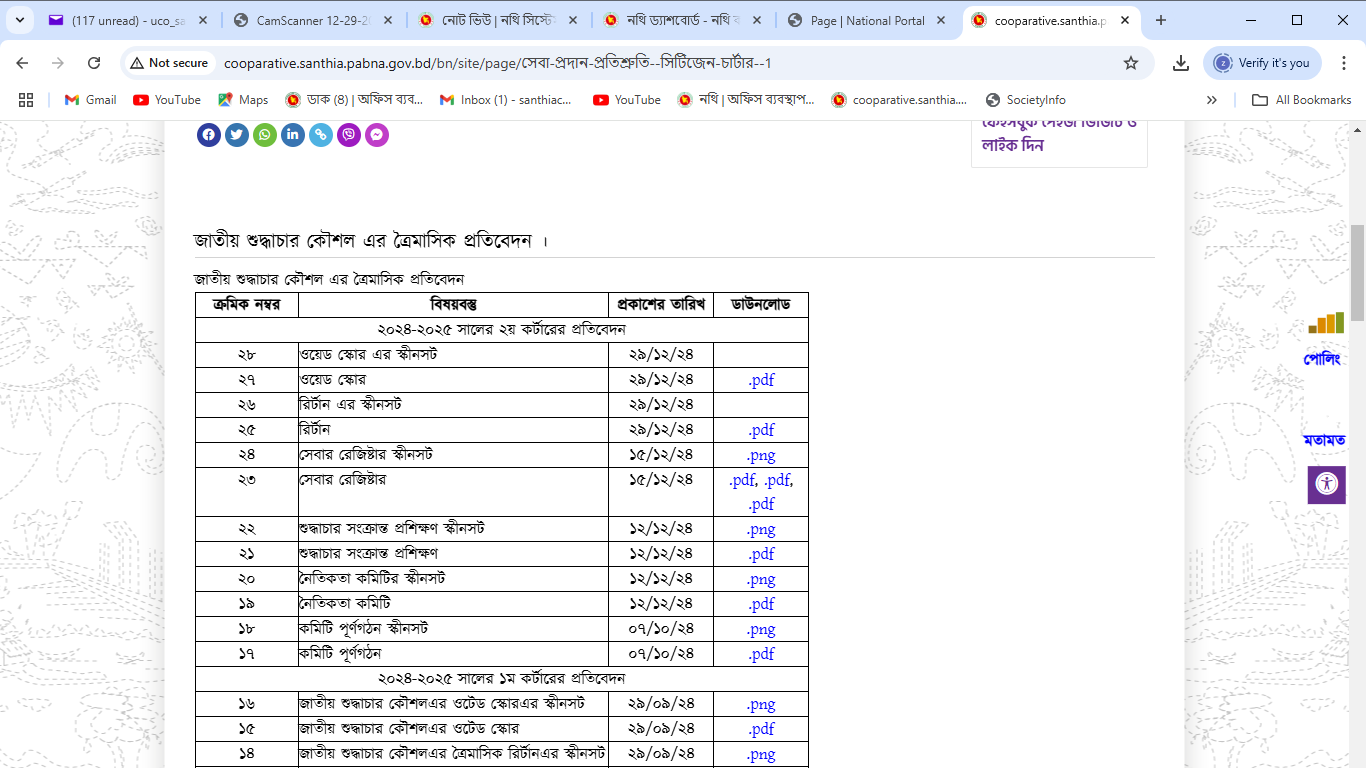Open the .png link for row ২৪

pyautogui.click(x=761, y=455)
